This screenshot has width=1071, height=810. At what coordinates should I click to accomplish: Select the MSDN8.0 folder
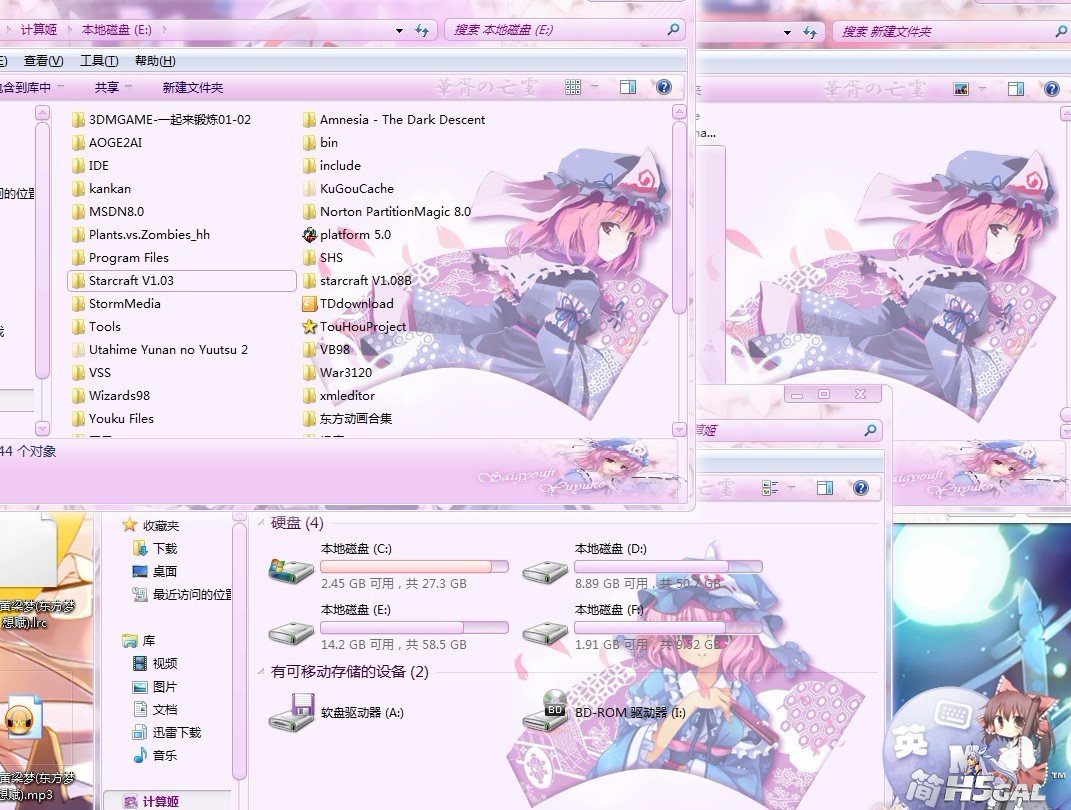click(108, 212)
